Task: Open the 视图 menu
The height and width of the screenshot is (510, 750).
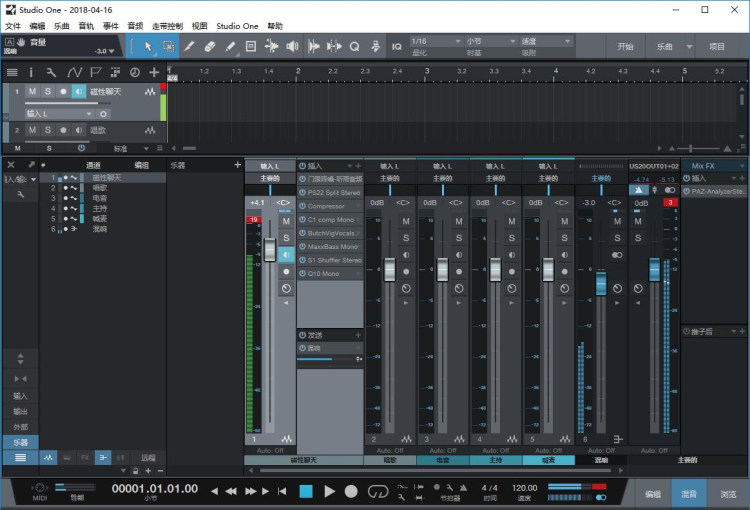Action: [x=199, y=26]
